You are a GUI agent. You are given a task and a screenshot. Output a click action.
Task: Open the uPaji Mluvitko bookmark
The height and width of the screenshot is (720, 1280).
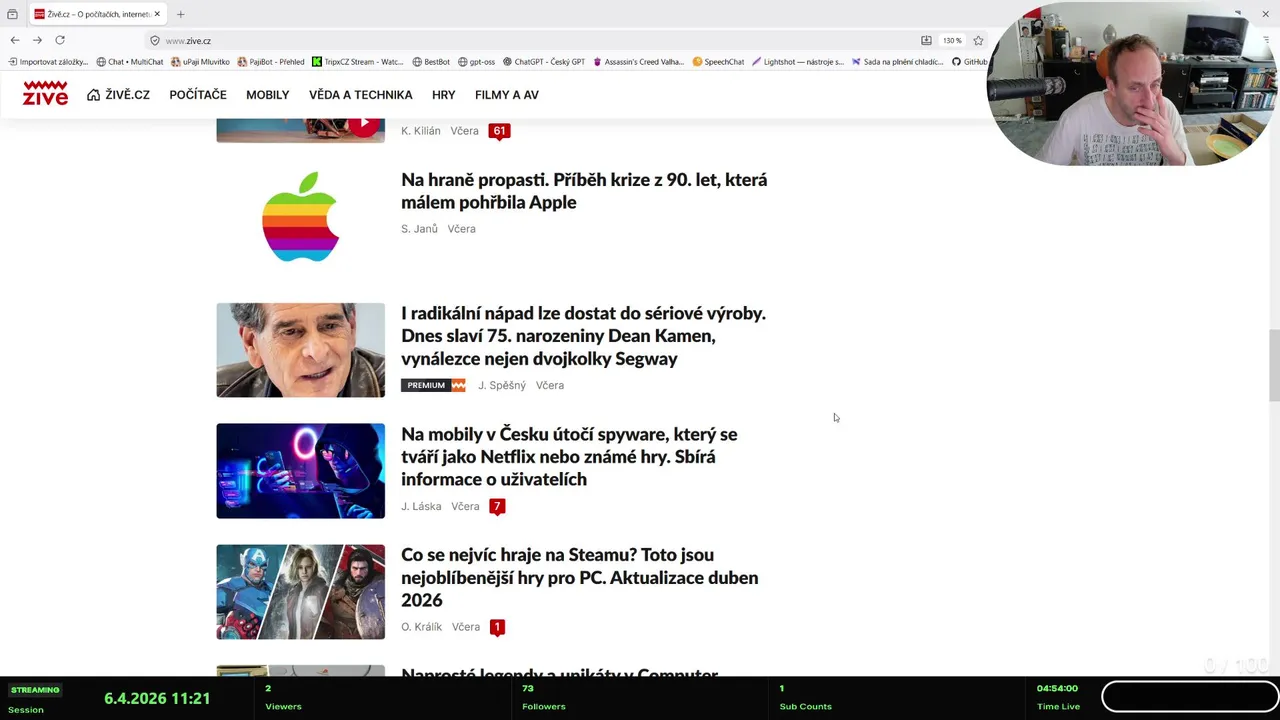[200, 62]
